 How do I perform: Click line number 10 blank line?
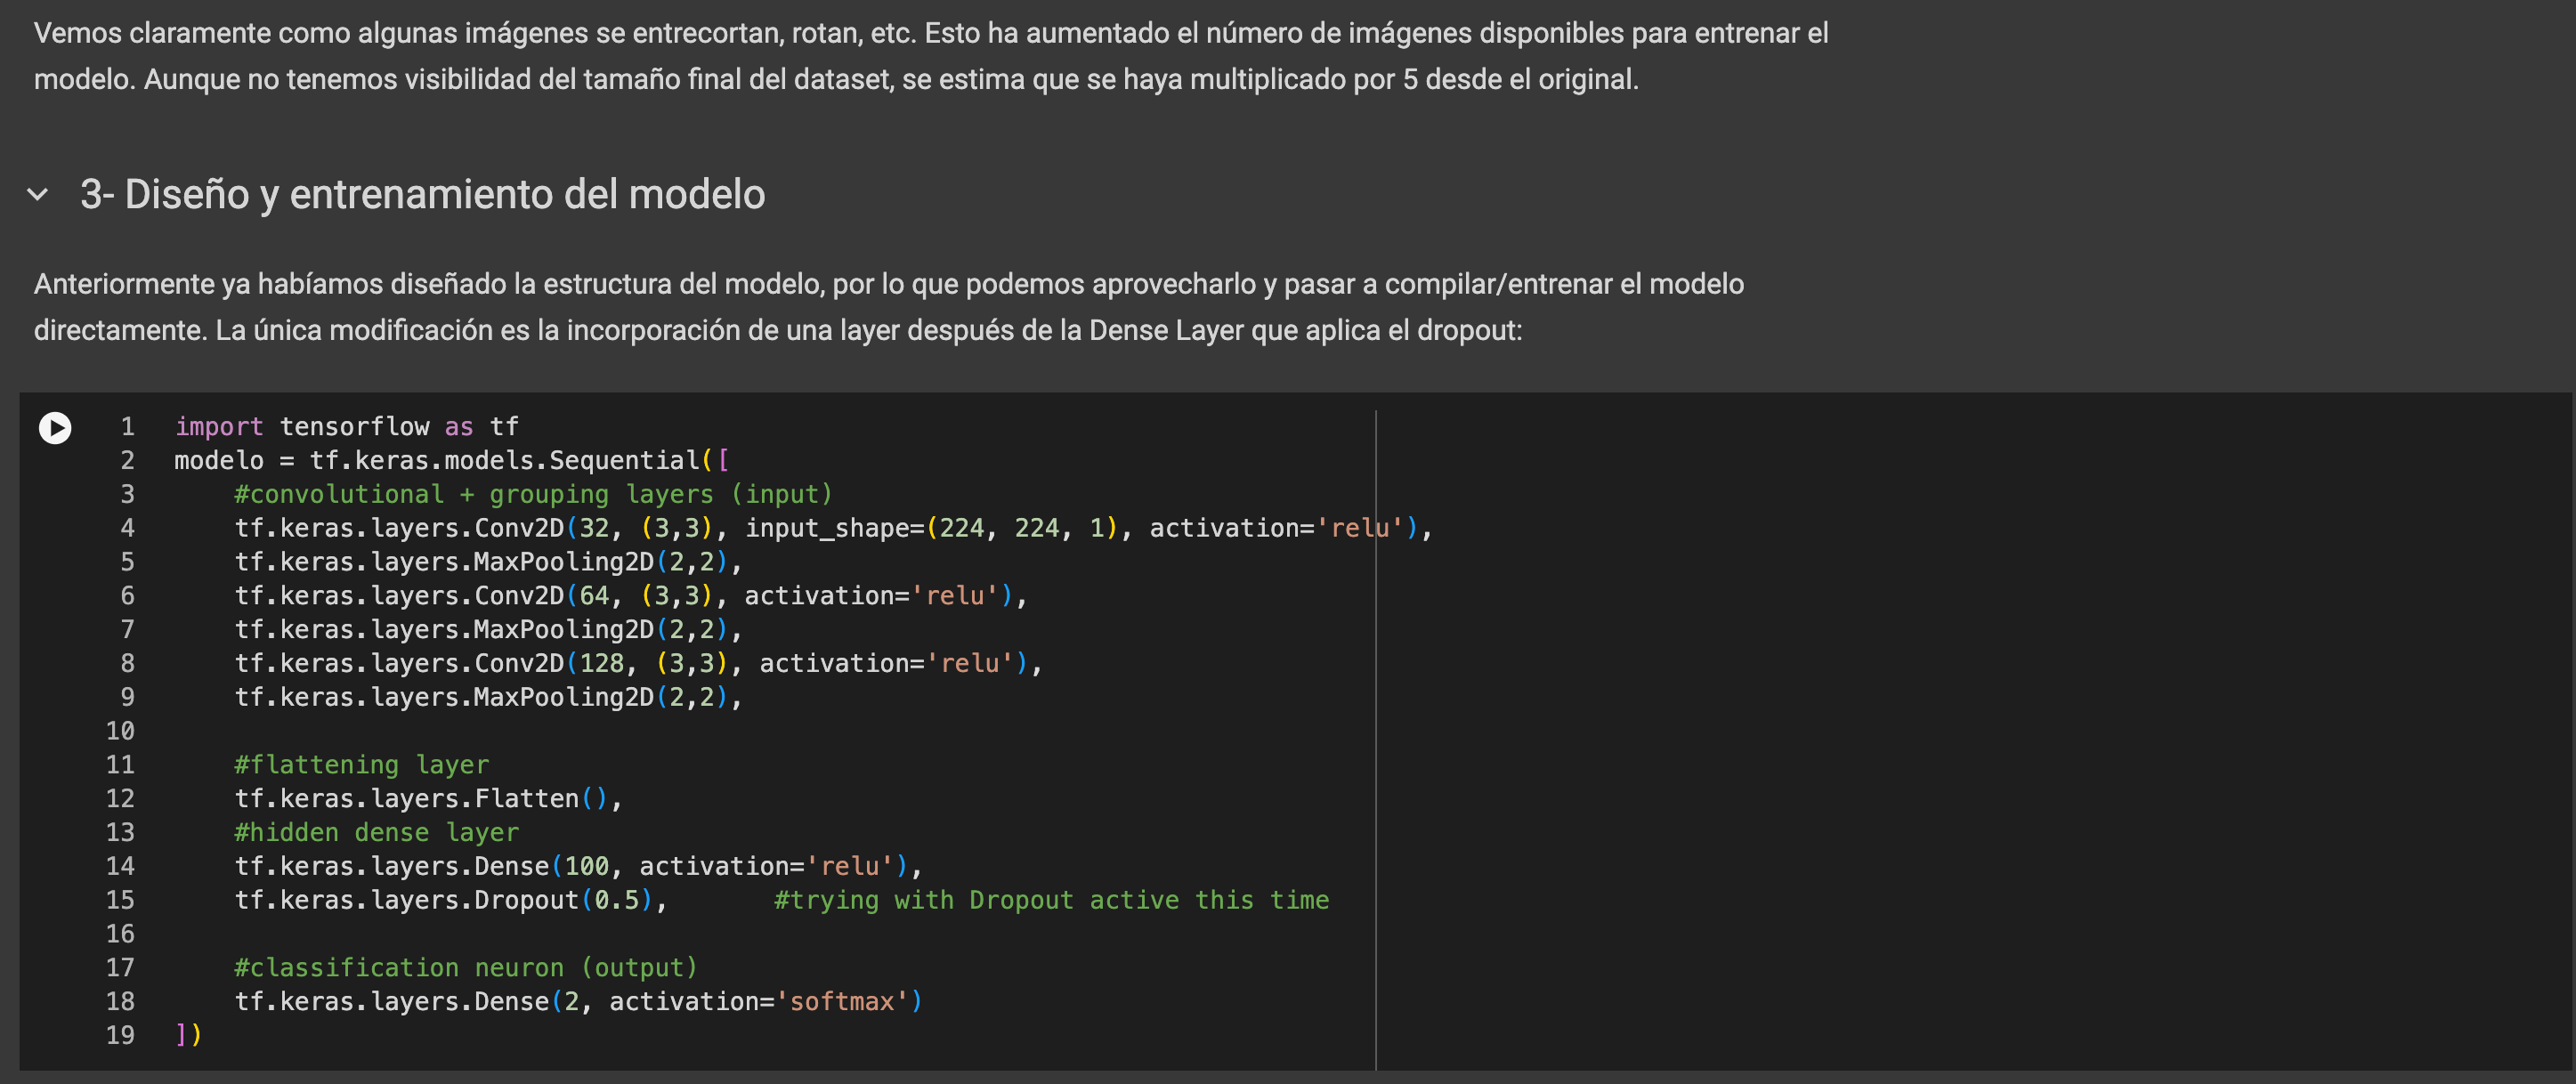click(120, 731)
